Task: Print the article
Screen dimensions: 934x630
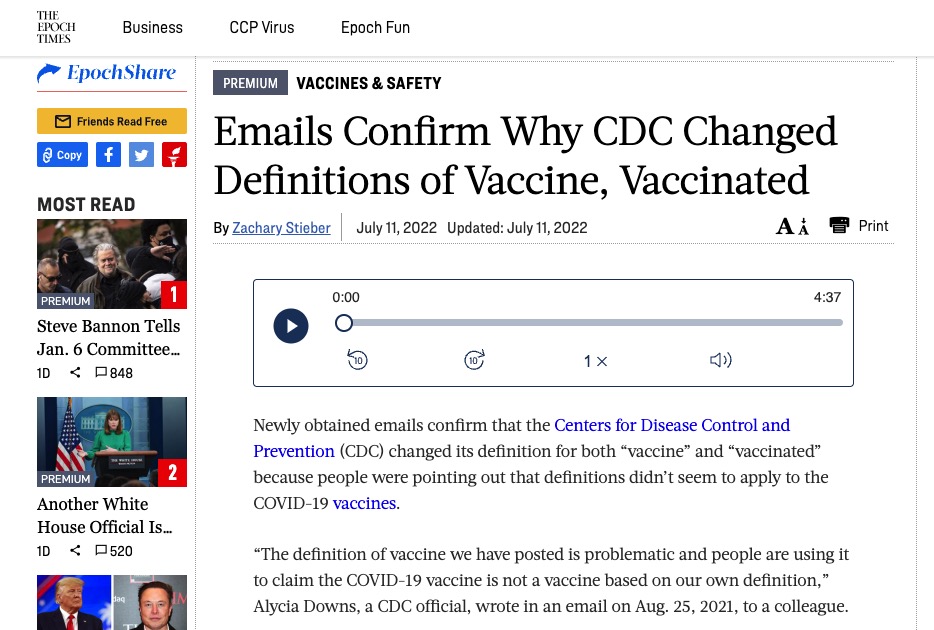Action: click(858, 226)
